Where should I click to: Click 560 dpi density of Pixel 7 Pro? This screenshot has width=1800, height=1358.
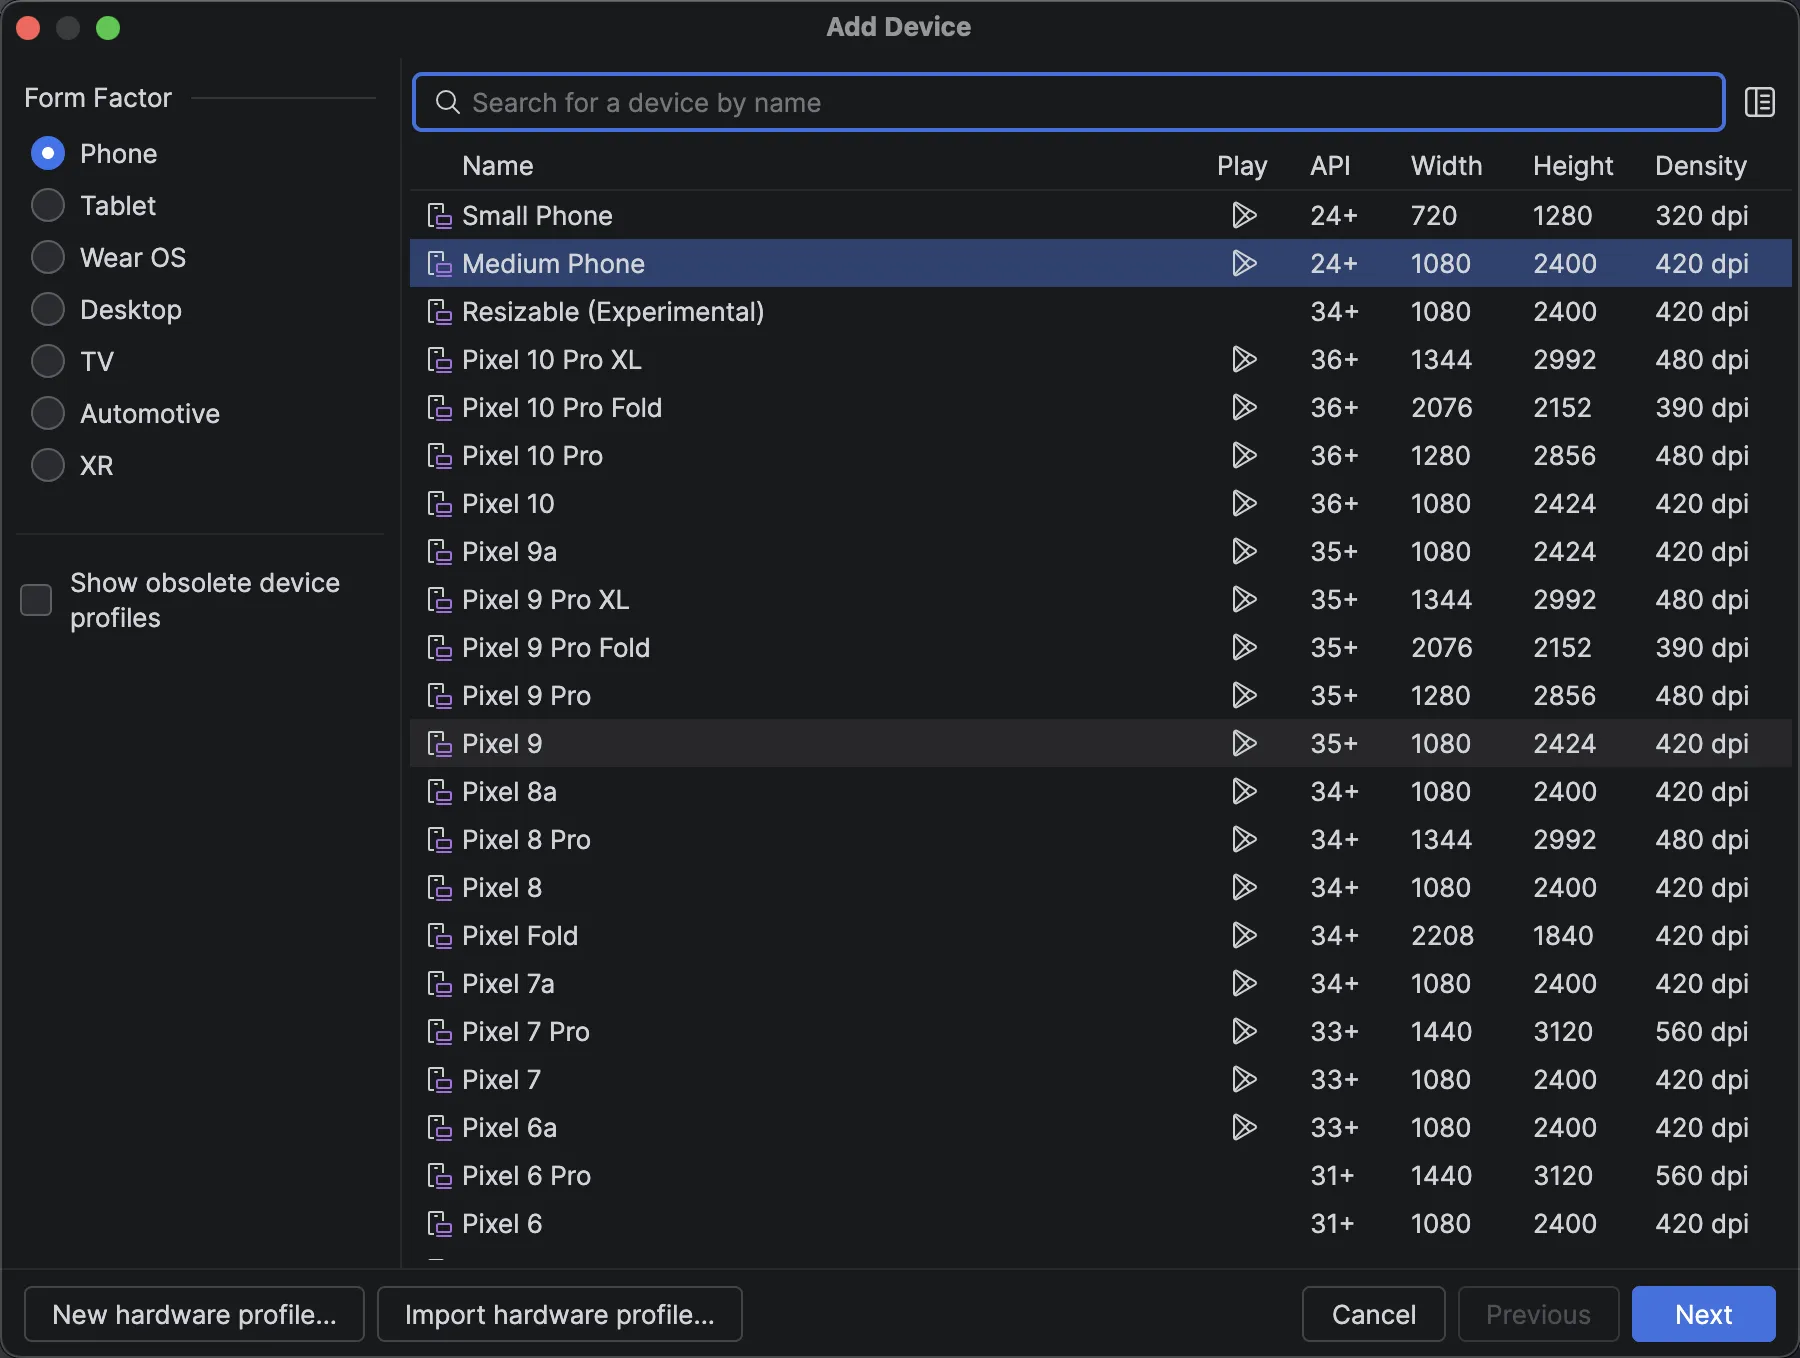(1701, 1032)
